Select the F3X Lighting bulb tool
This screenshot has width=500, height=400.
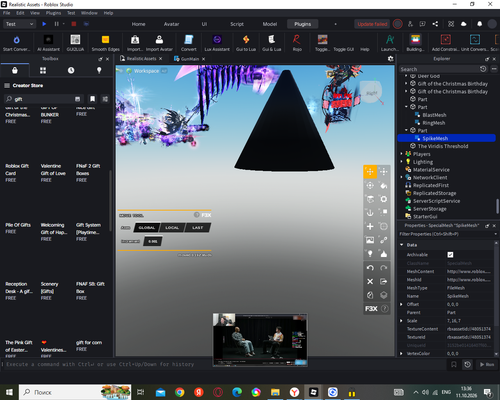(370, 254)
